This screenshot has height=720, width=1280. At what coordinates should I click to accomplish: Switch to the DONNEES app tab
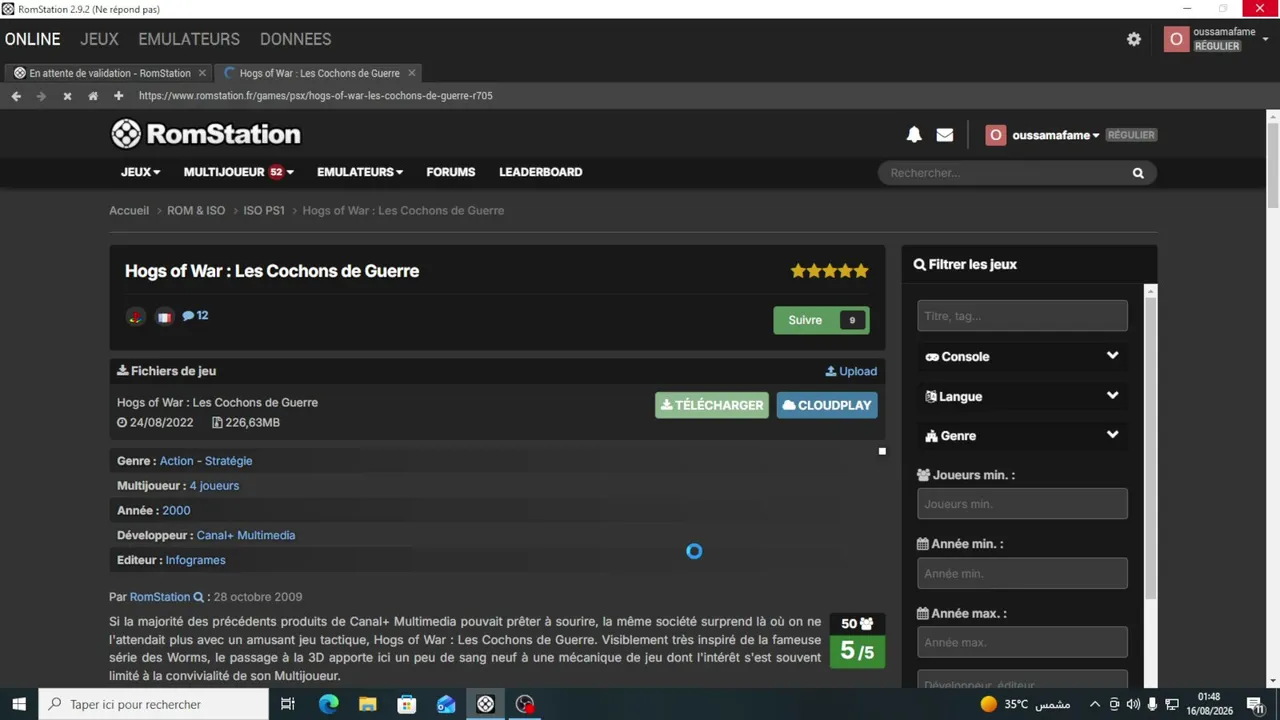(295, 39)
